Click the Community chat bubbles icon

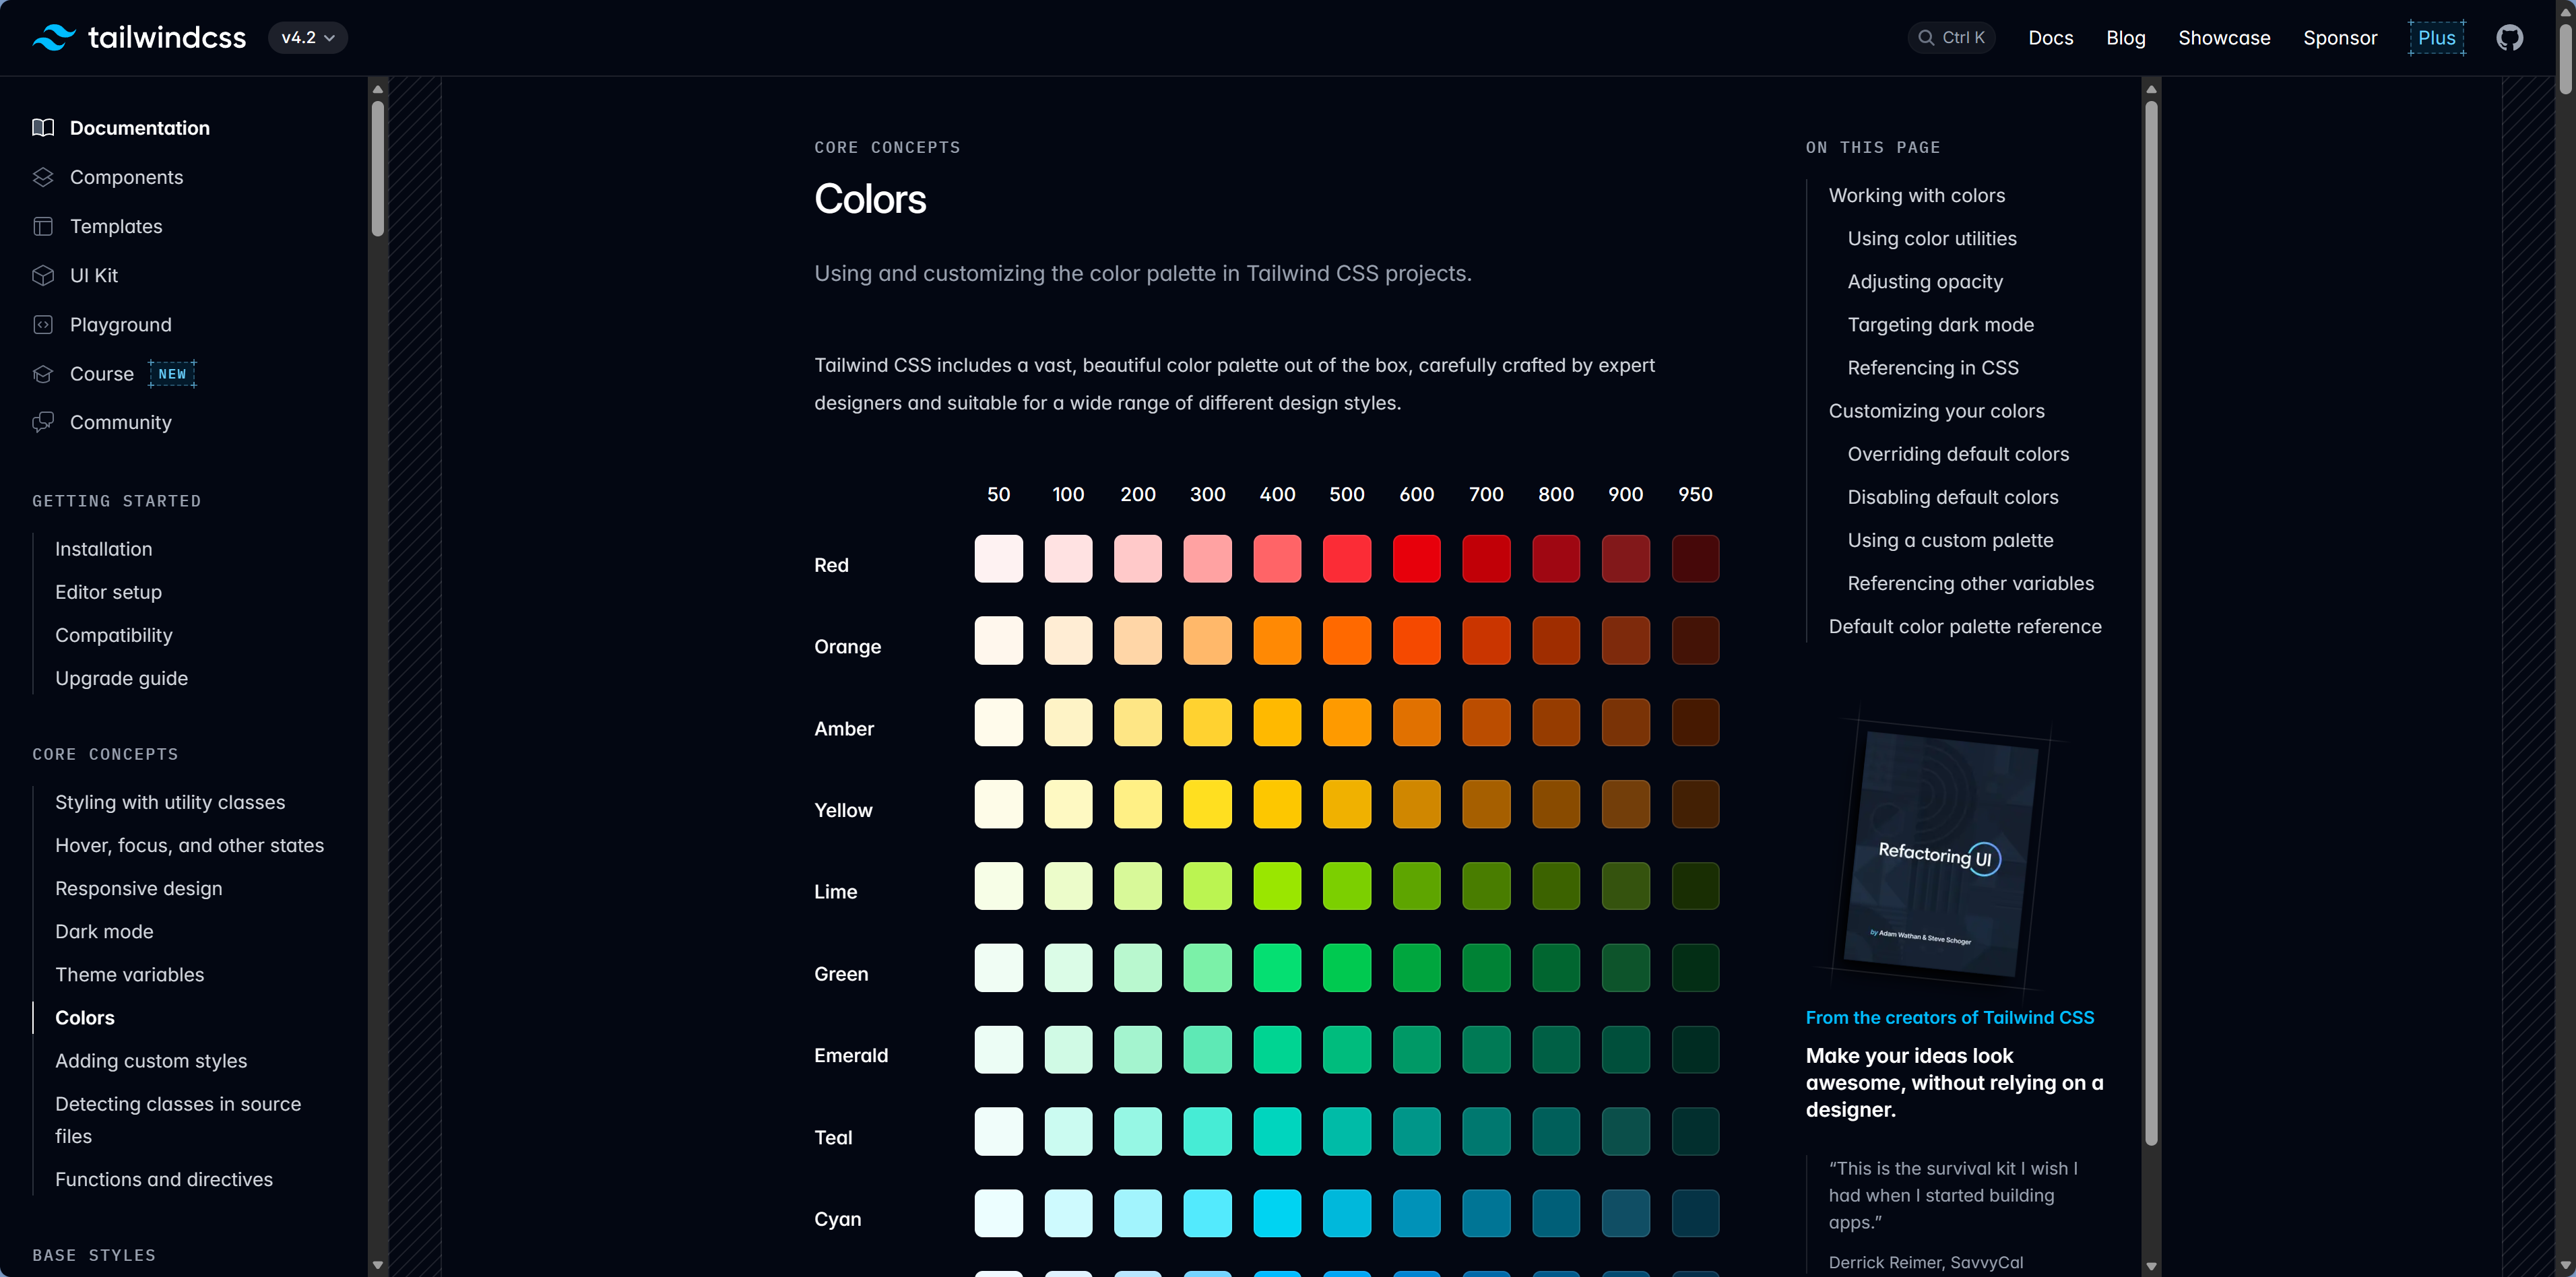pos(43,422)
